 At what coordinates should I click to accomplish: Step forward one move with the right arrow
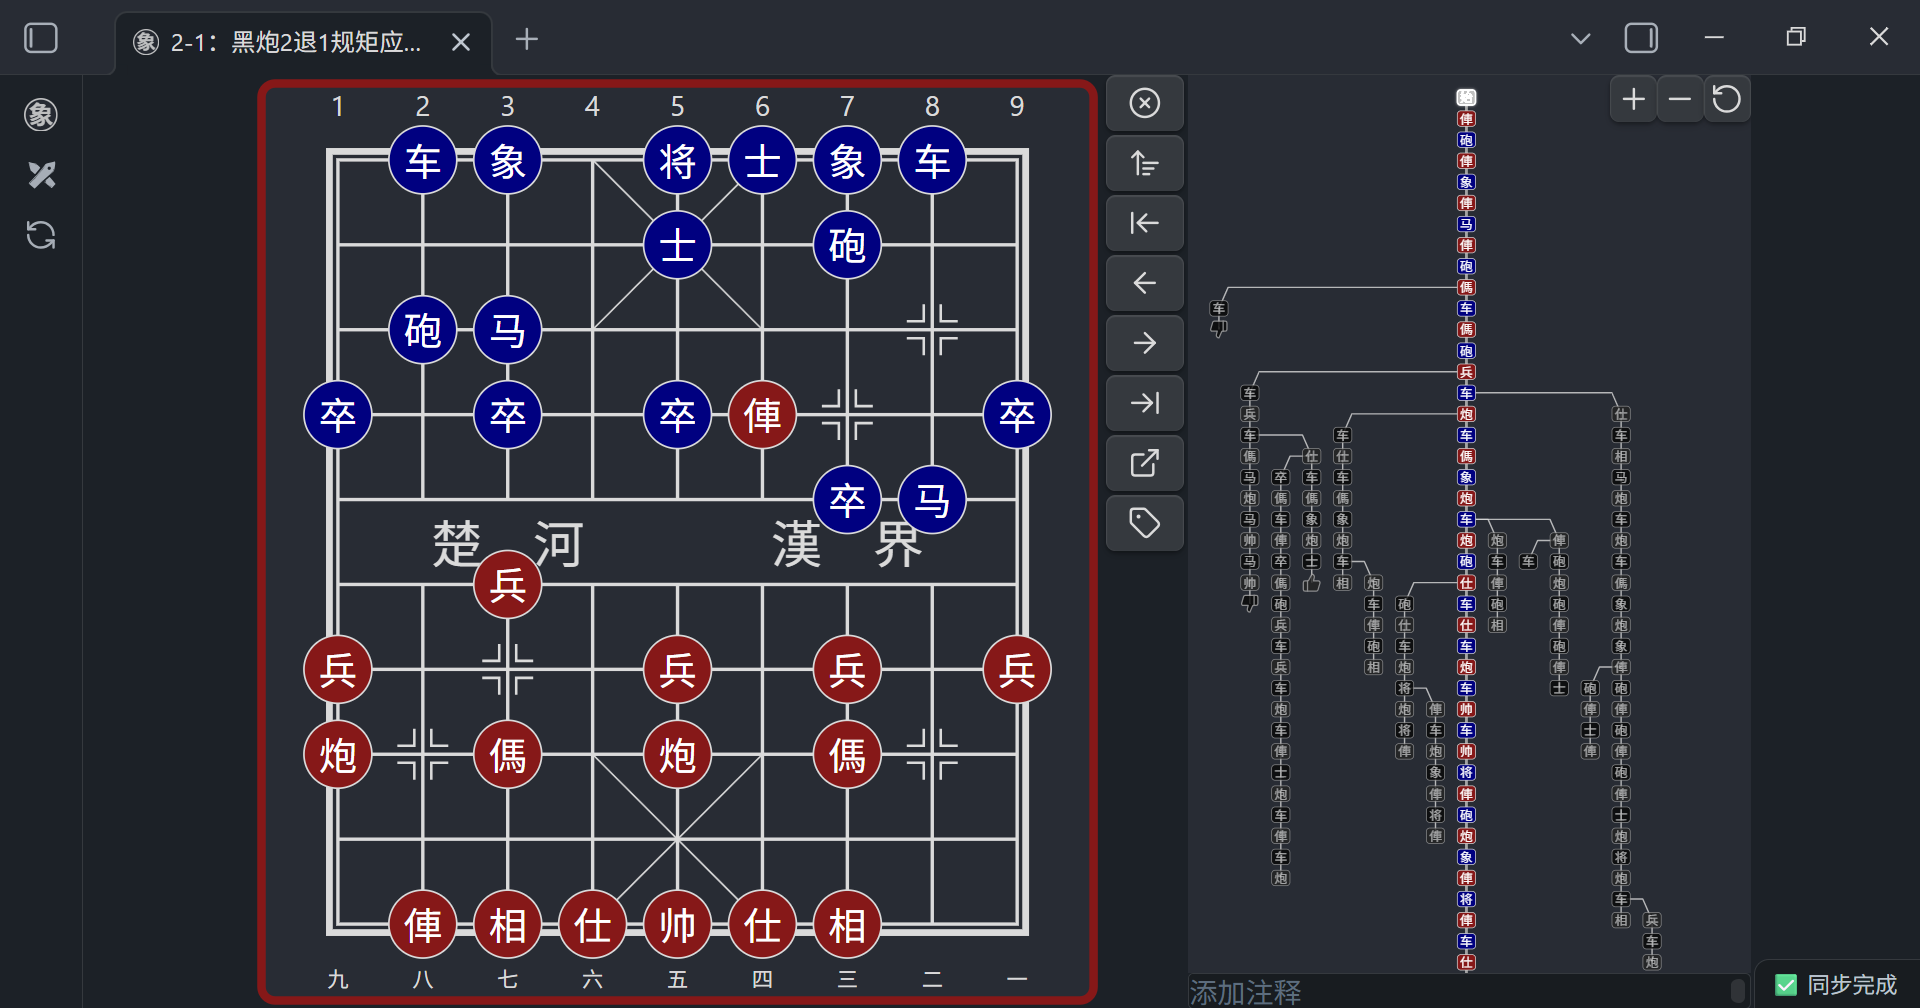pyautogui.click(x=1144, y=343)
